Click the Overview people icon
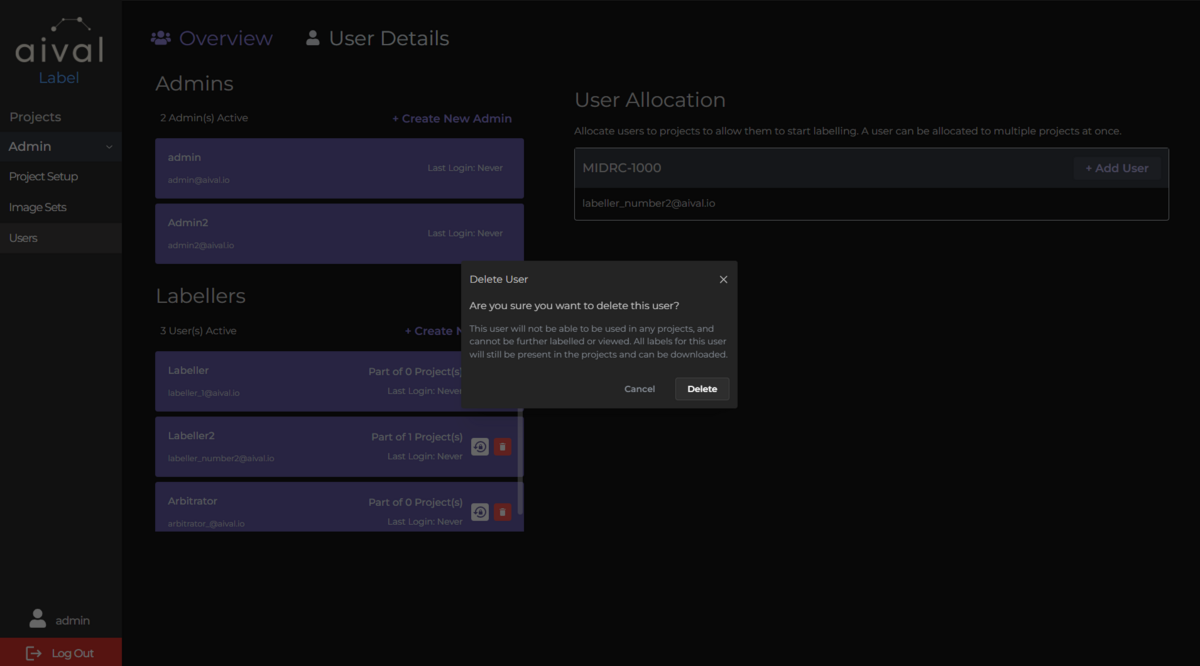Viewport: 1200px width, 666px height. pos(159,37)
